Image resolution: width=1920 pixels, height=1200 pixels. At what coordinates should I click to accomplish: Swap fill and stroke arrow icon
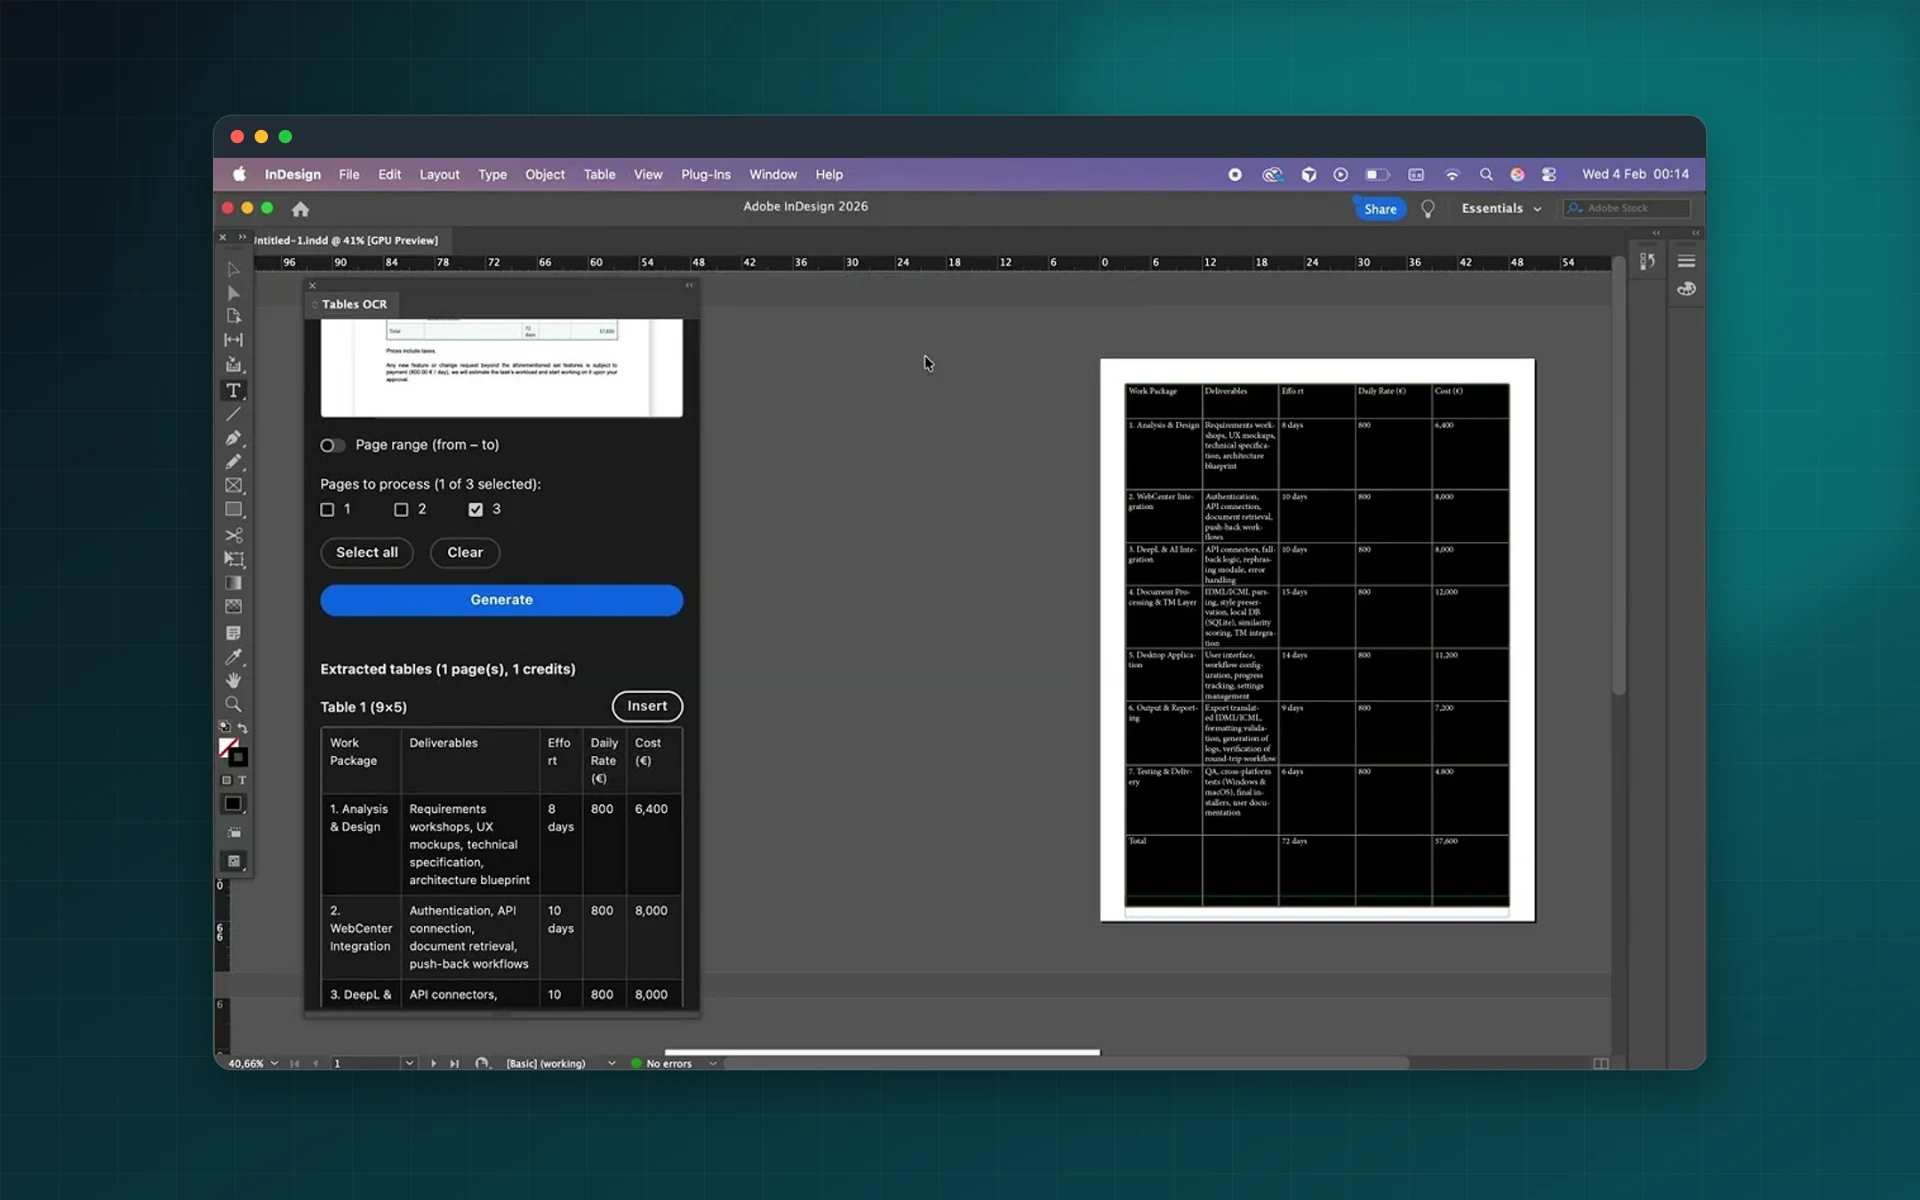click(242, 729)
